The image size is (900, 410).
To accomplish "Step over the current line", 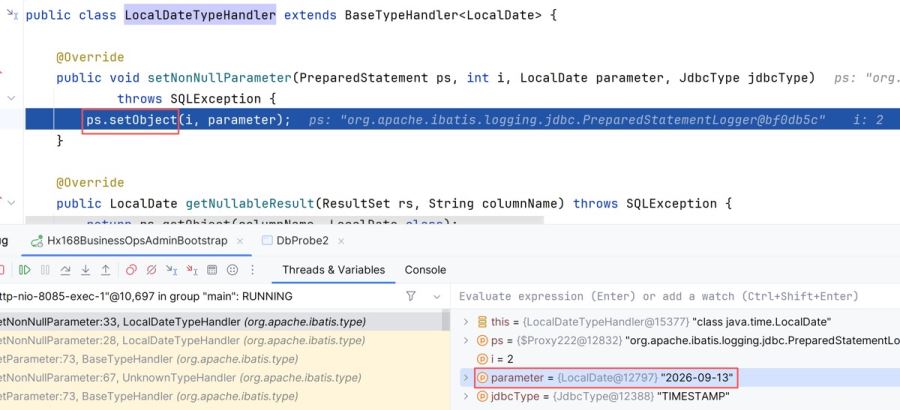I will point(65,270).
